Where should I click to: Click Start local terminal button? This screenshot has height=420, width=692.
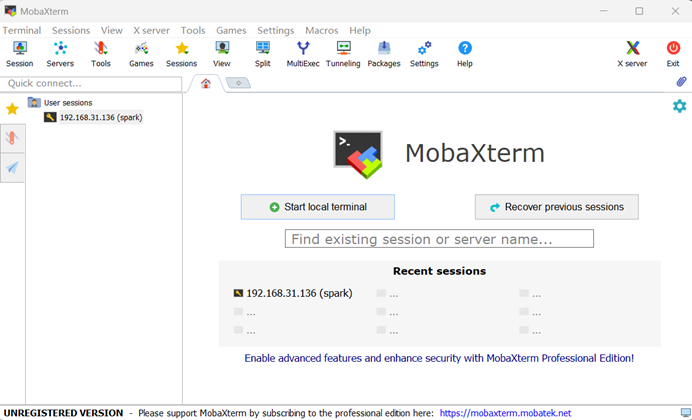(318, 207)
